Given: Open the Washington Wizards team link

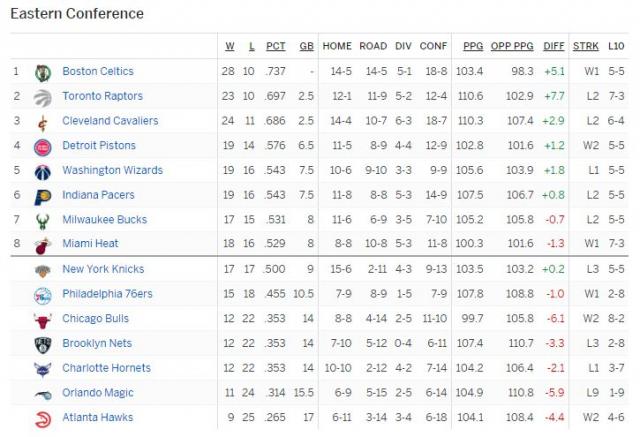Looking at the screenshot, I should point(112,171).
